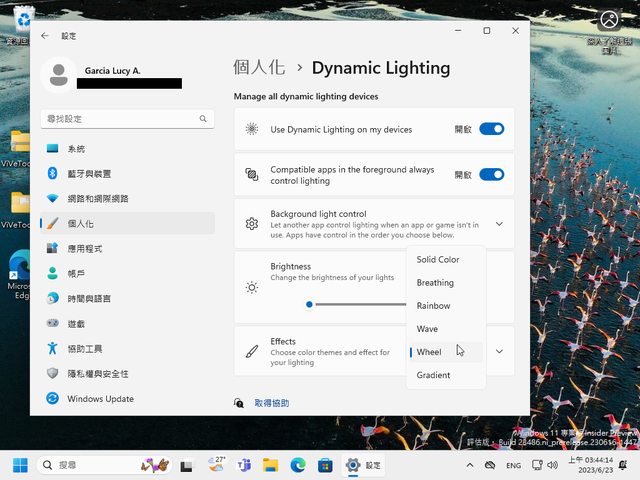The height and width of the screenshot is (480, 640).
Task: Click the back arrow in Settings
Action: 45,35
